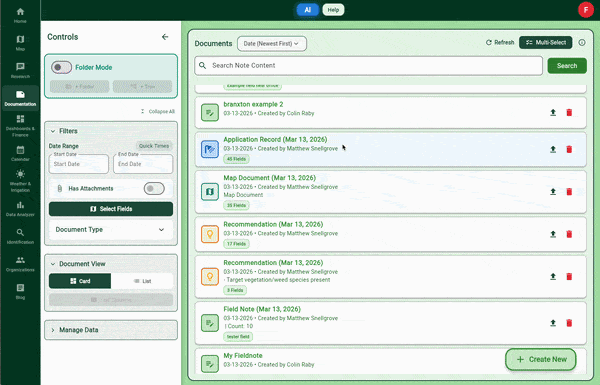This screenshot has height=385, width=600.
Task: Upload the Map Document
Action: coord(553,191)
